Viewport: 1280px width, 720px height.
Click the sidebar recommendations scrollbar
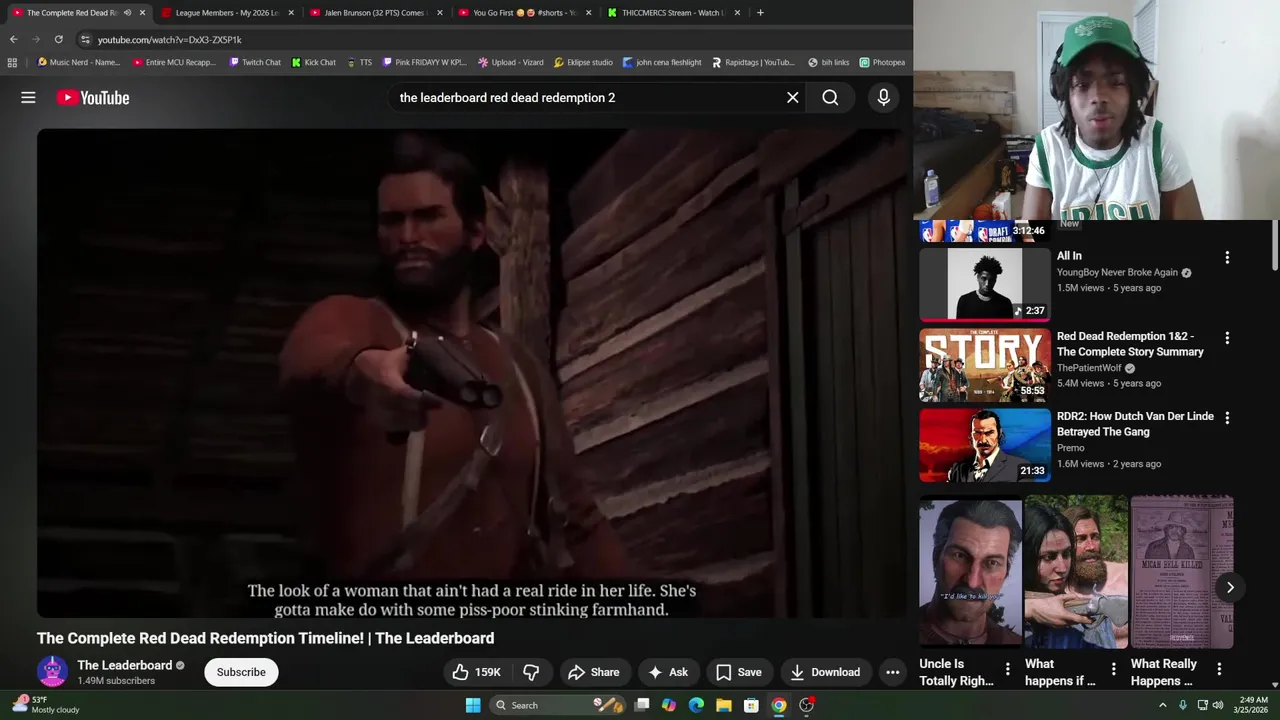pyautogui.click(x=1275, y=245)
